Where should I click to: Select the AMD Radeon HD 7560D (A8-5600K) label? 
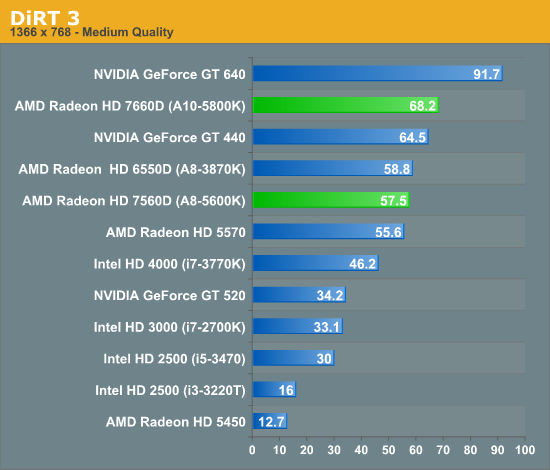pos(134,201)
